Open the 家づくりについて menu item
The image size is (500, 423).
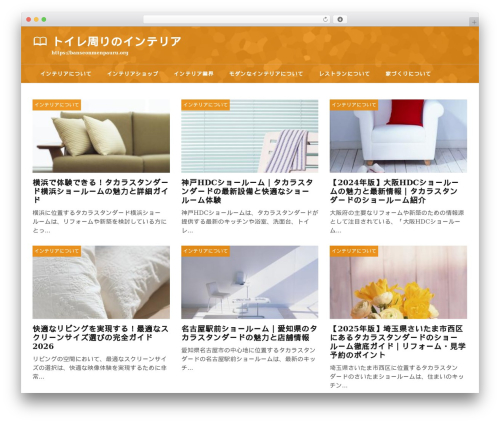(x=408, y=74)
